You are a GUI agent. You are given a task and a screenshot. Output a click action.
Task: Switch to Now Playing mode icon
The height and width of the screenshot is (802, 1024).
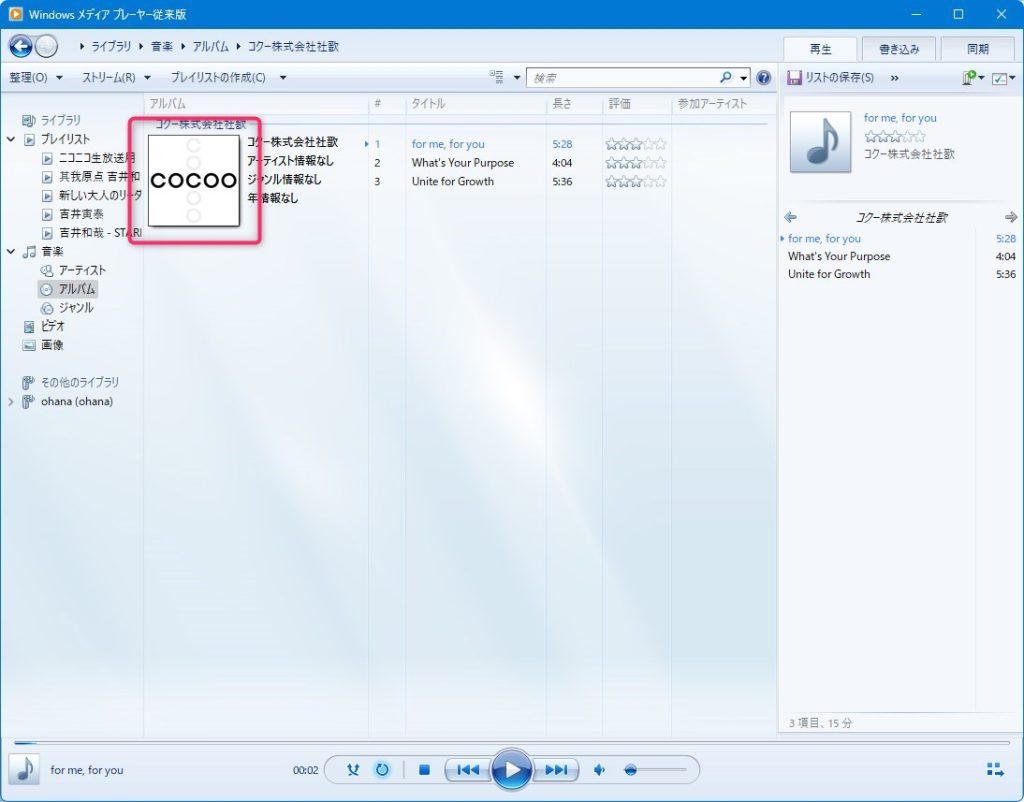[994, 769]
